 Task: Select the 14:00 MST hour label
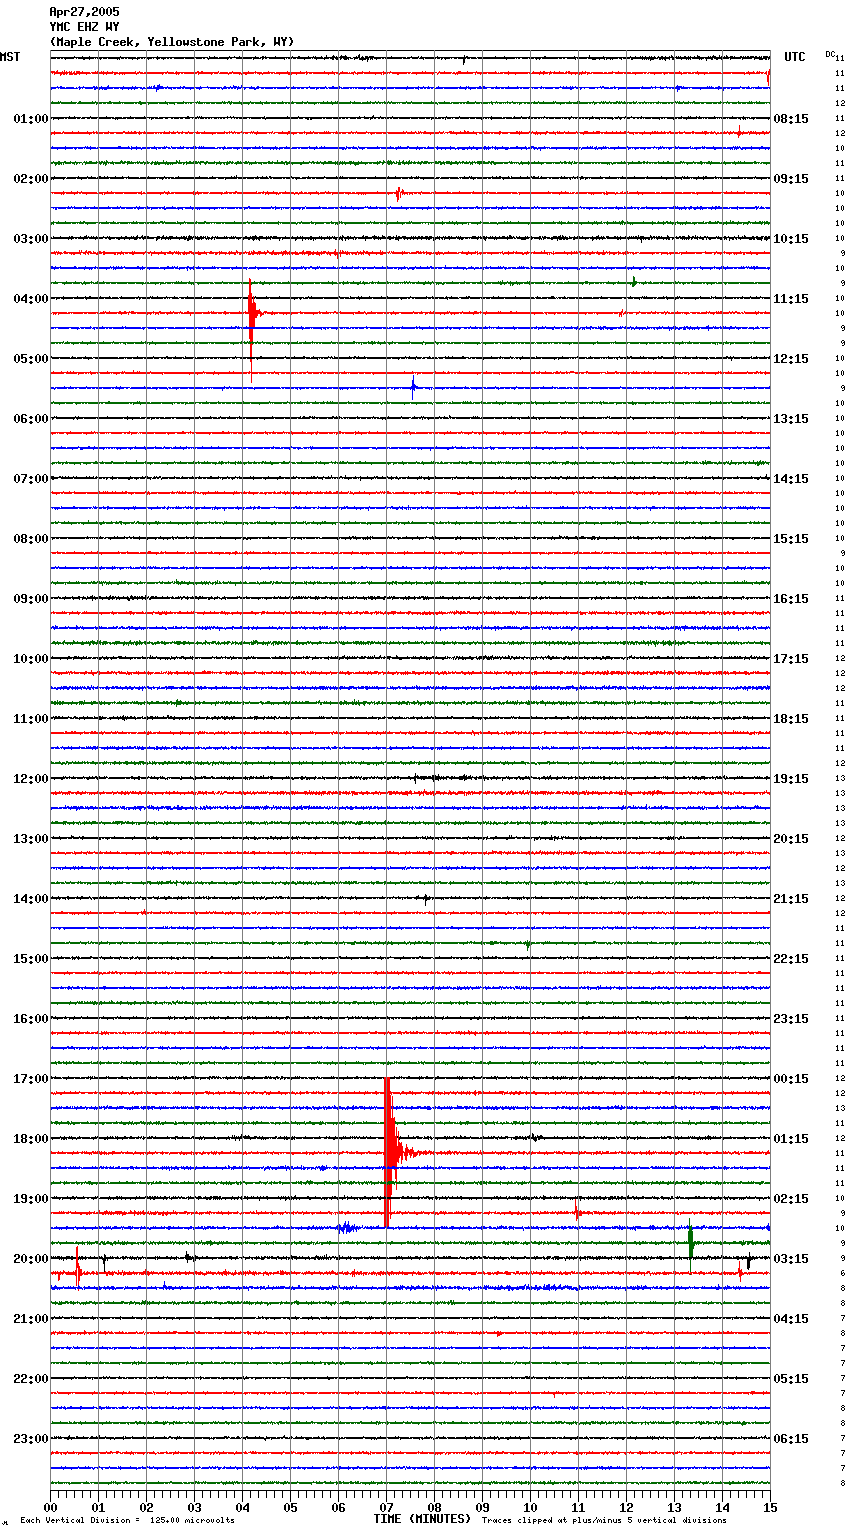click(30, 899)
